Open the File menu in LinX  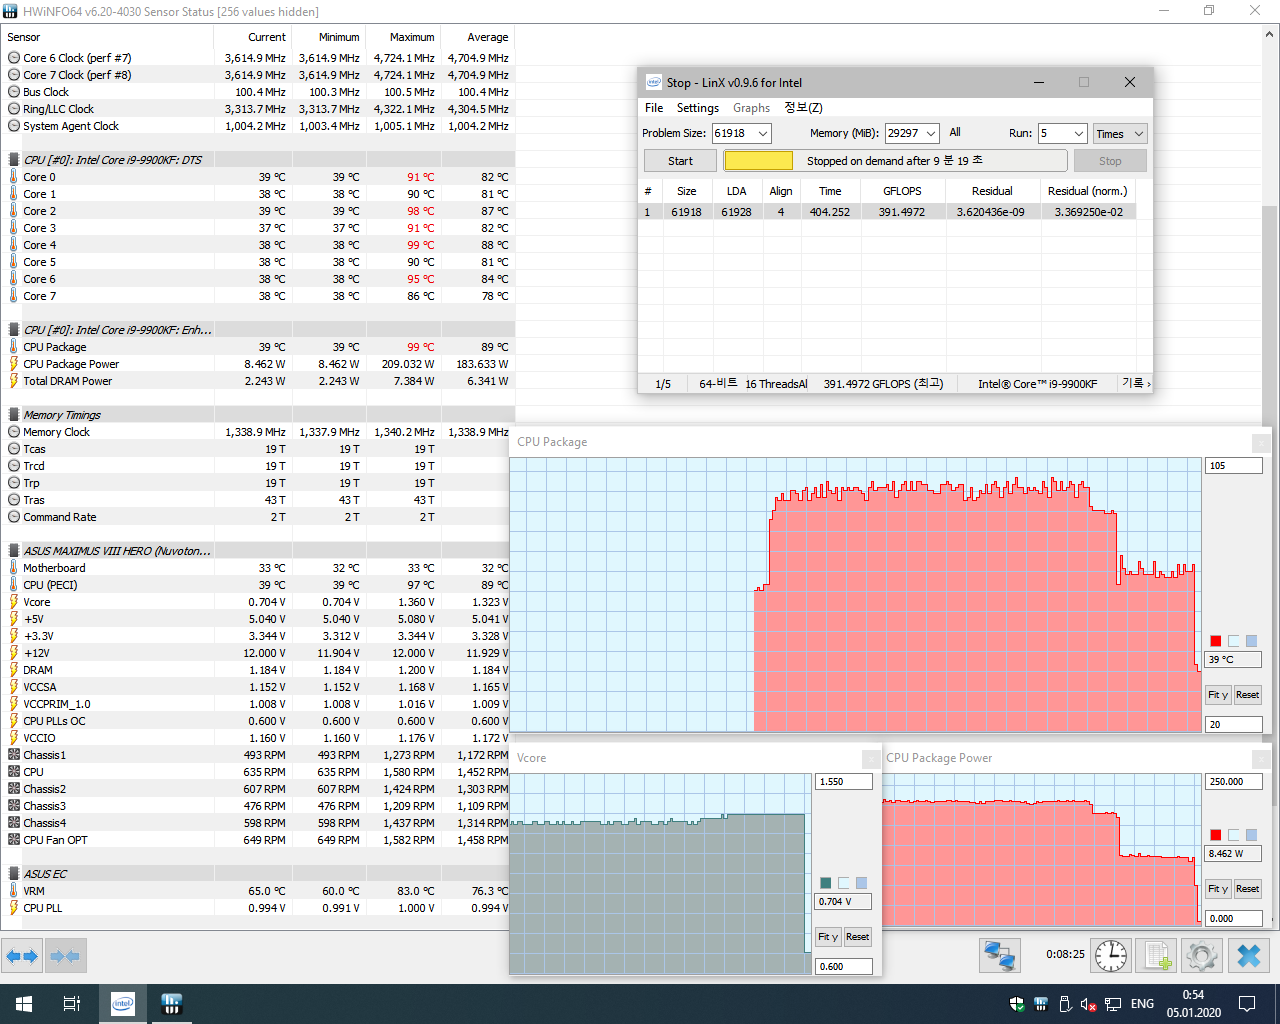654,108
